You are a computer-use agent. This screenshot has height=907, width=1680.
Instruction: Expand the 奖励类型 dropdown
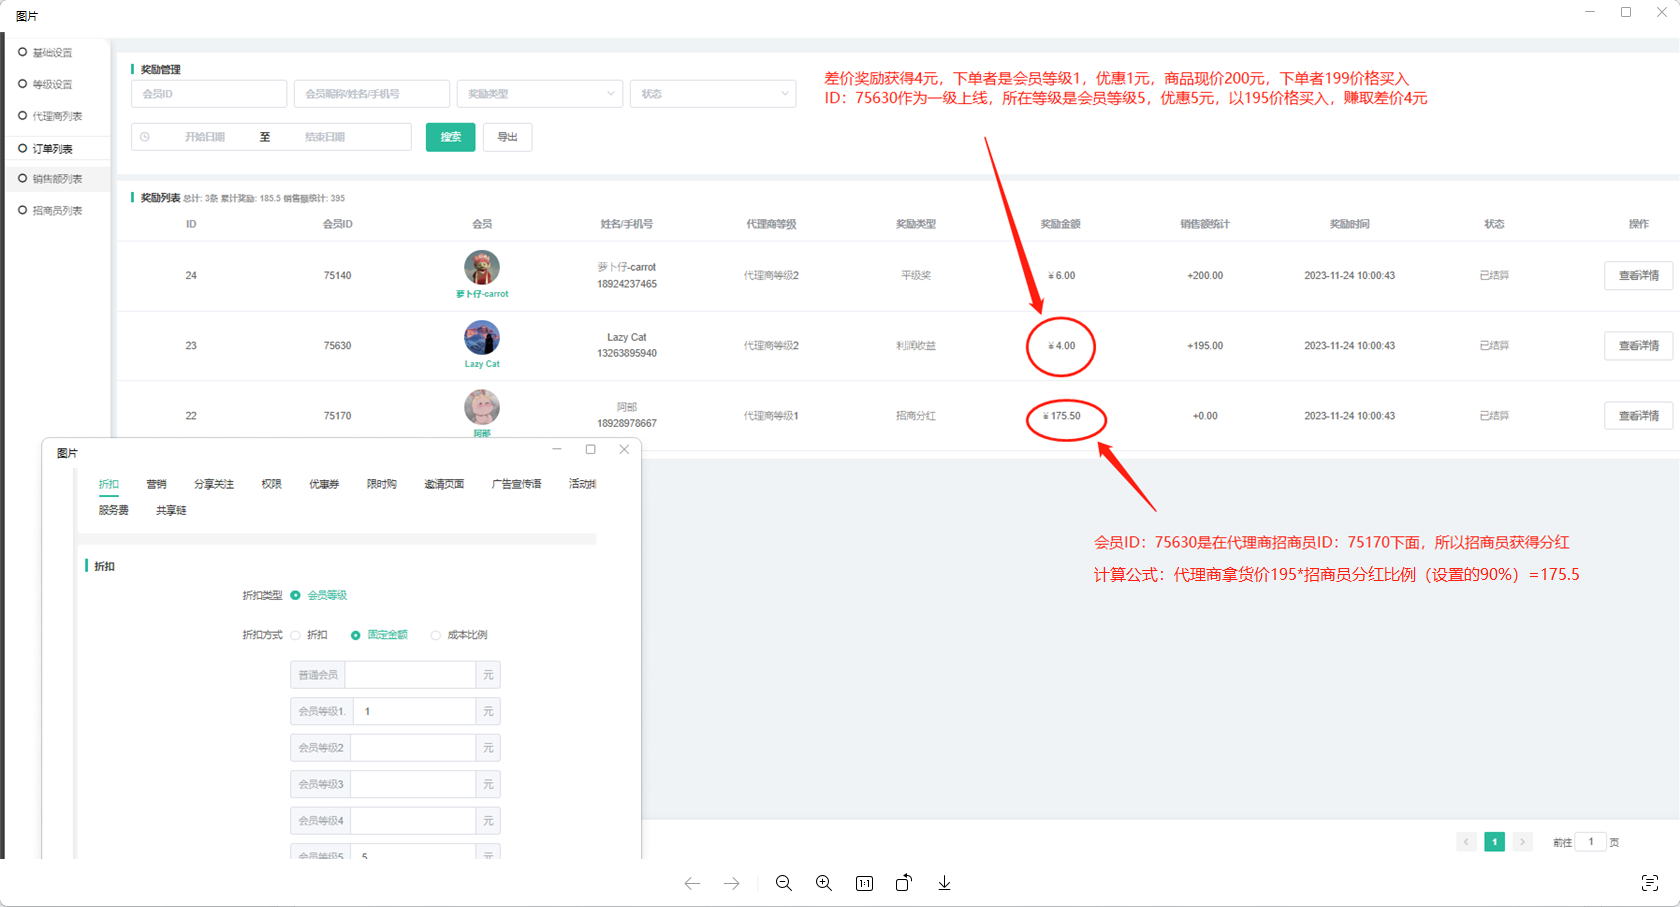click(540, 94)
